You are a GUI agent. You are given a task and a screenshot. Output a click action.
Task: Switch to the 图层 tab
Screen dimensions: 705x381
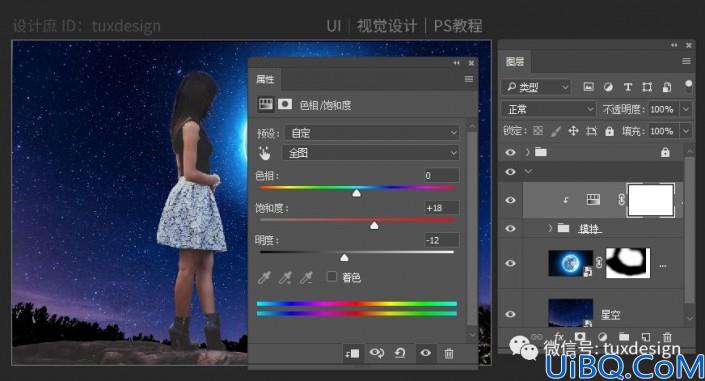[515, 61]
